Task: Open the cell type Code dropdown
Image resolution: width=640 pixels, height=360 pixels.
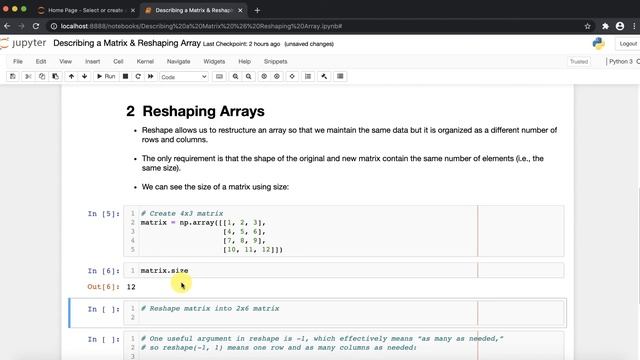Action: tap(184, 77)
